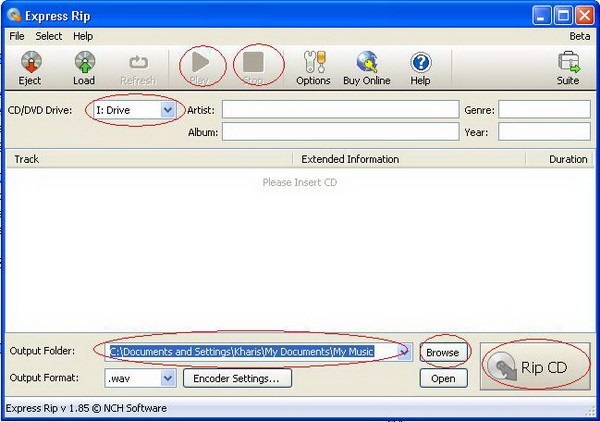
Task: Click the Track column header
Action: click(x=150, y=159)
